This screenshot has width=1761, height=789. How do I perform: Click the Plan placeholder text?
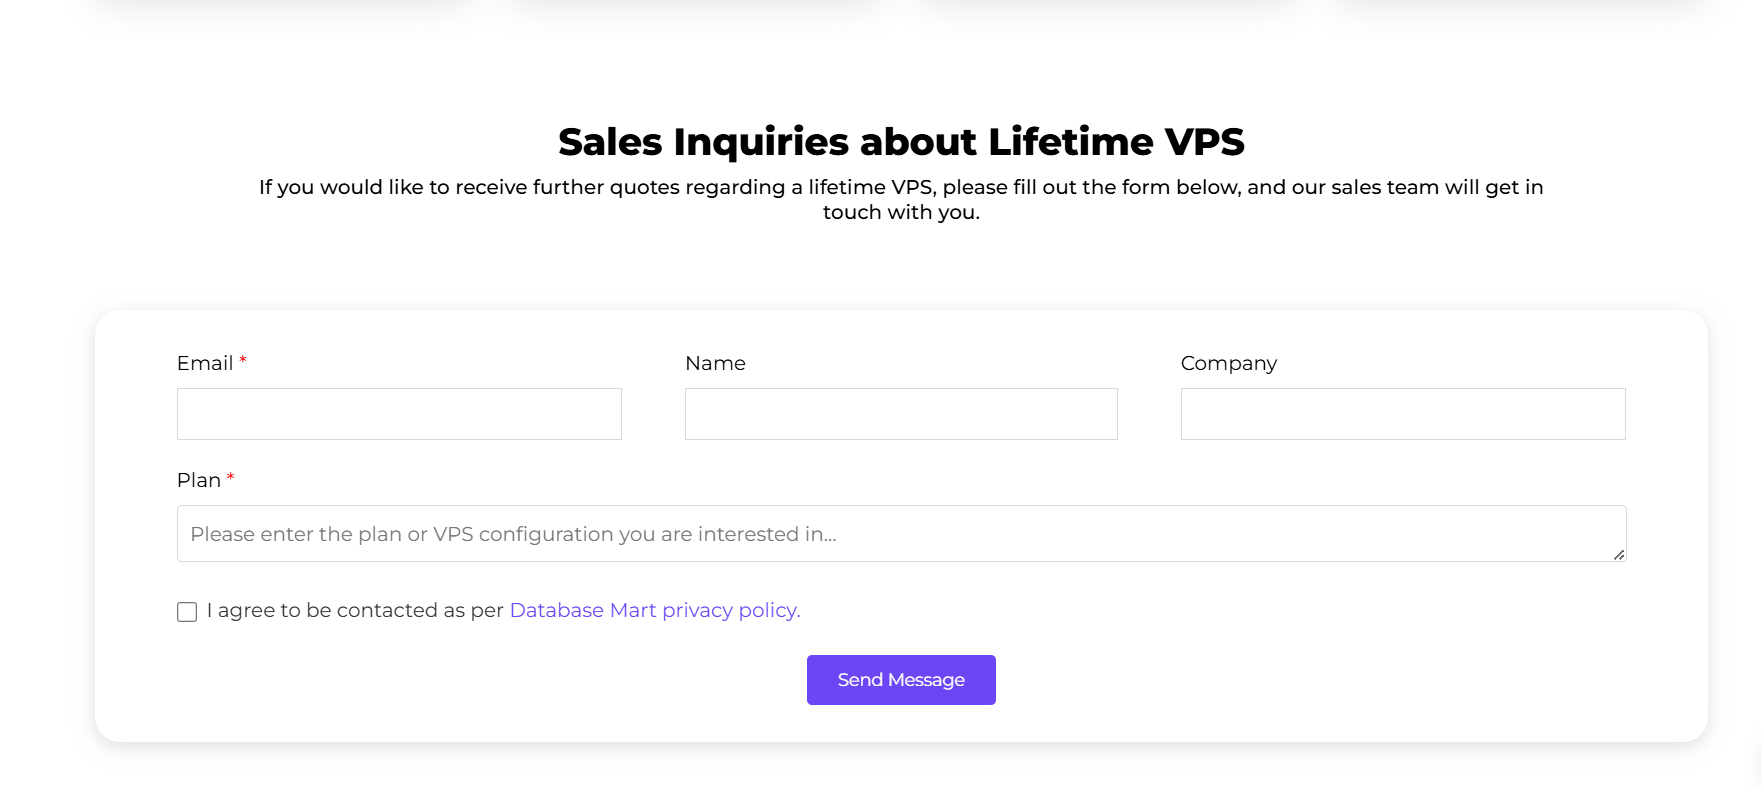(x=514, y=534)
